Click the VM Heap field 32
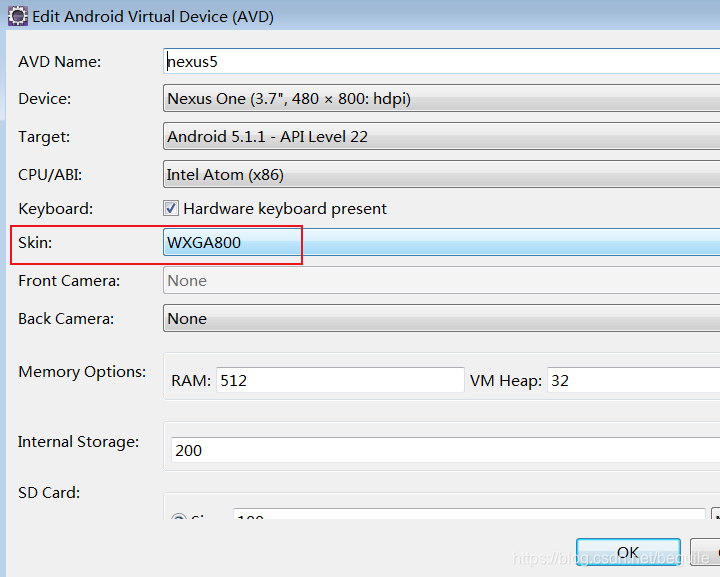The width and height of the screenshot is (720, 577). 634,380
